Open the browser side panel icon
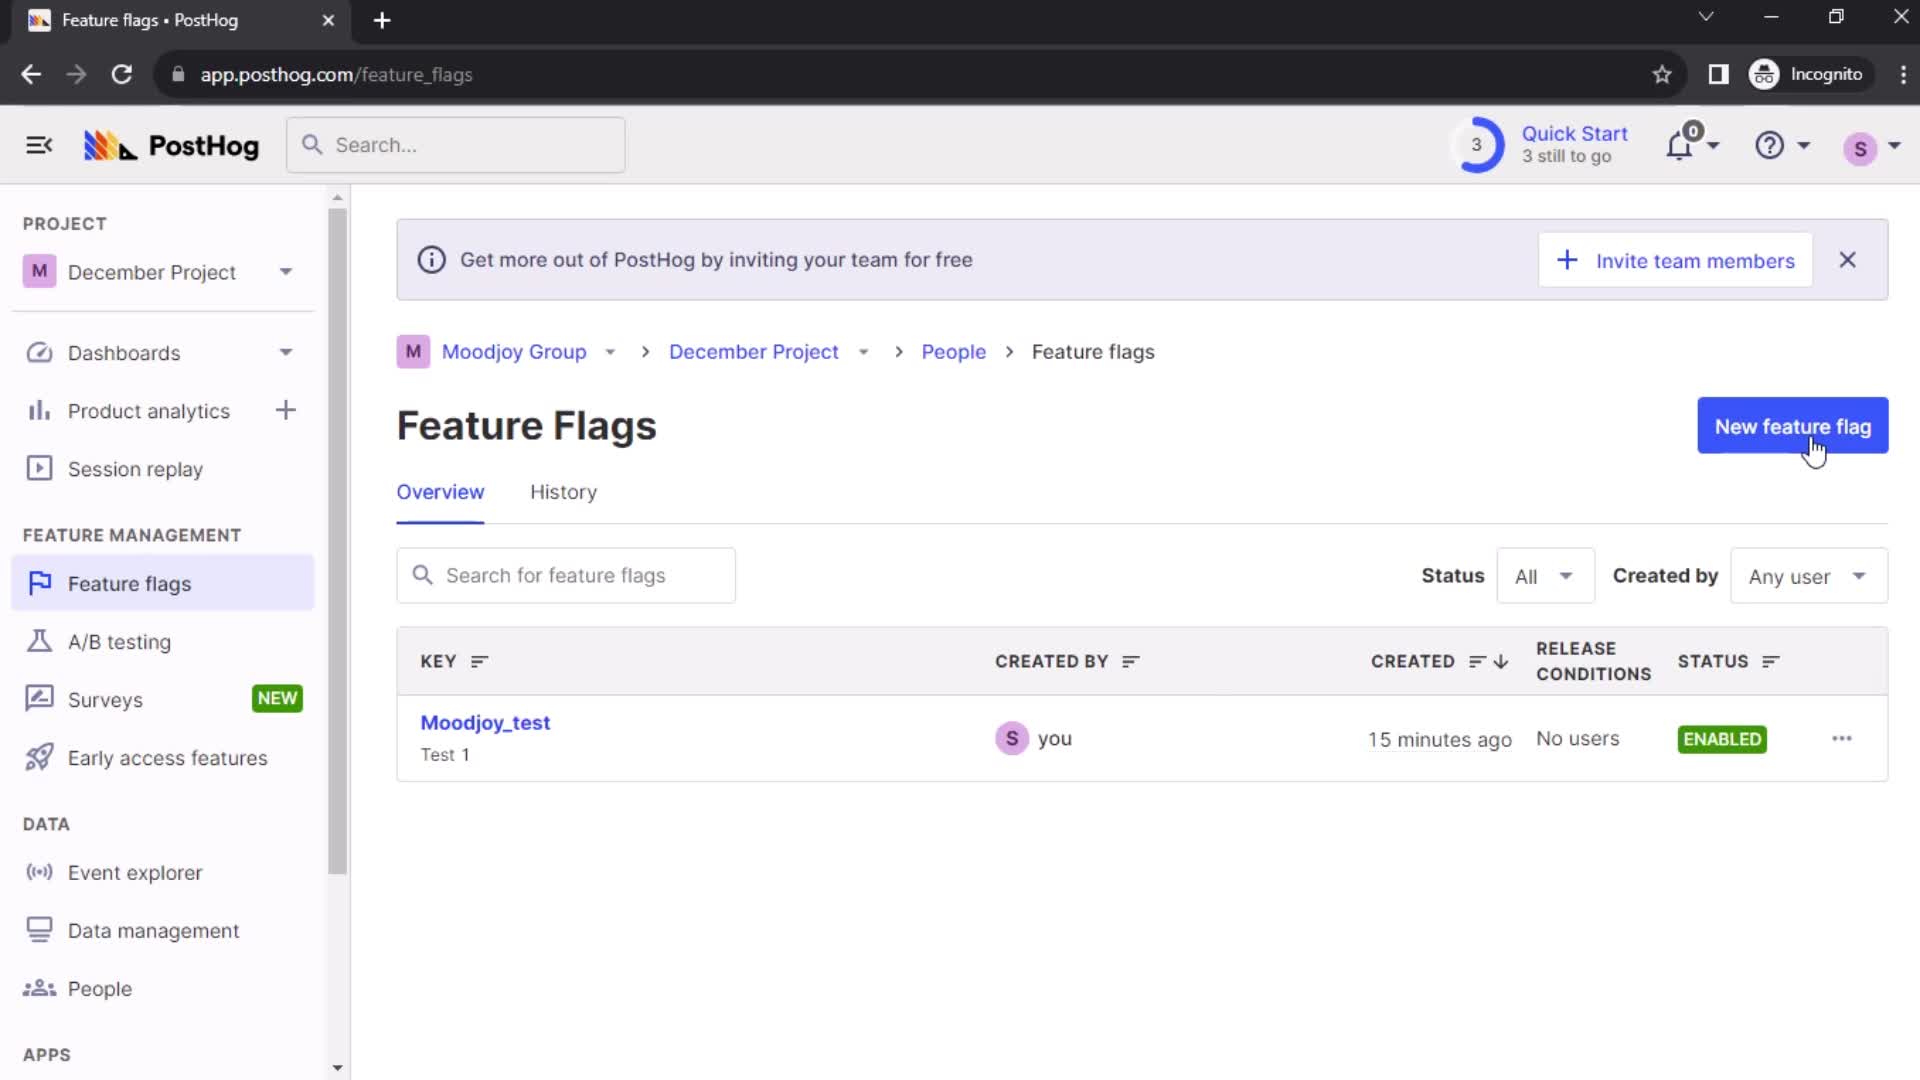Screen dimensions: 1920x1080 pyautogui.click(x=1717, y=75)
